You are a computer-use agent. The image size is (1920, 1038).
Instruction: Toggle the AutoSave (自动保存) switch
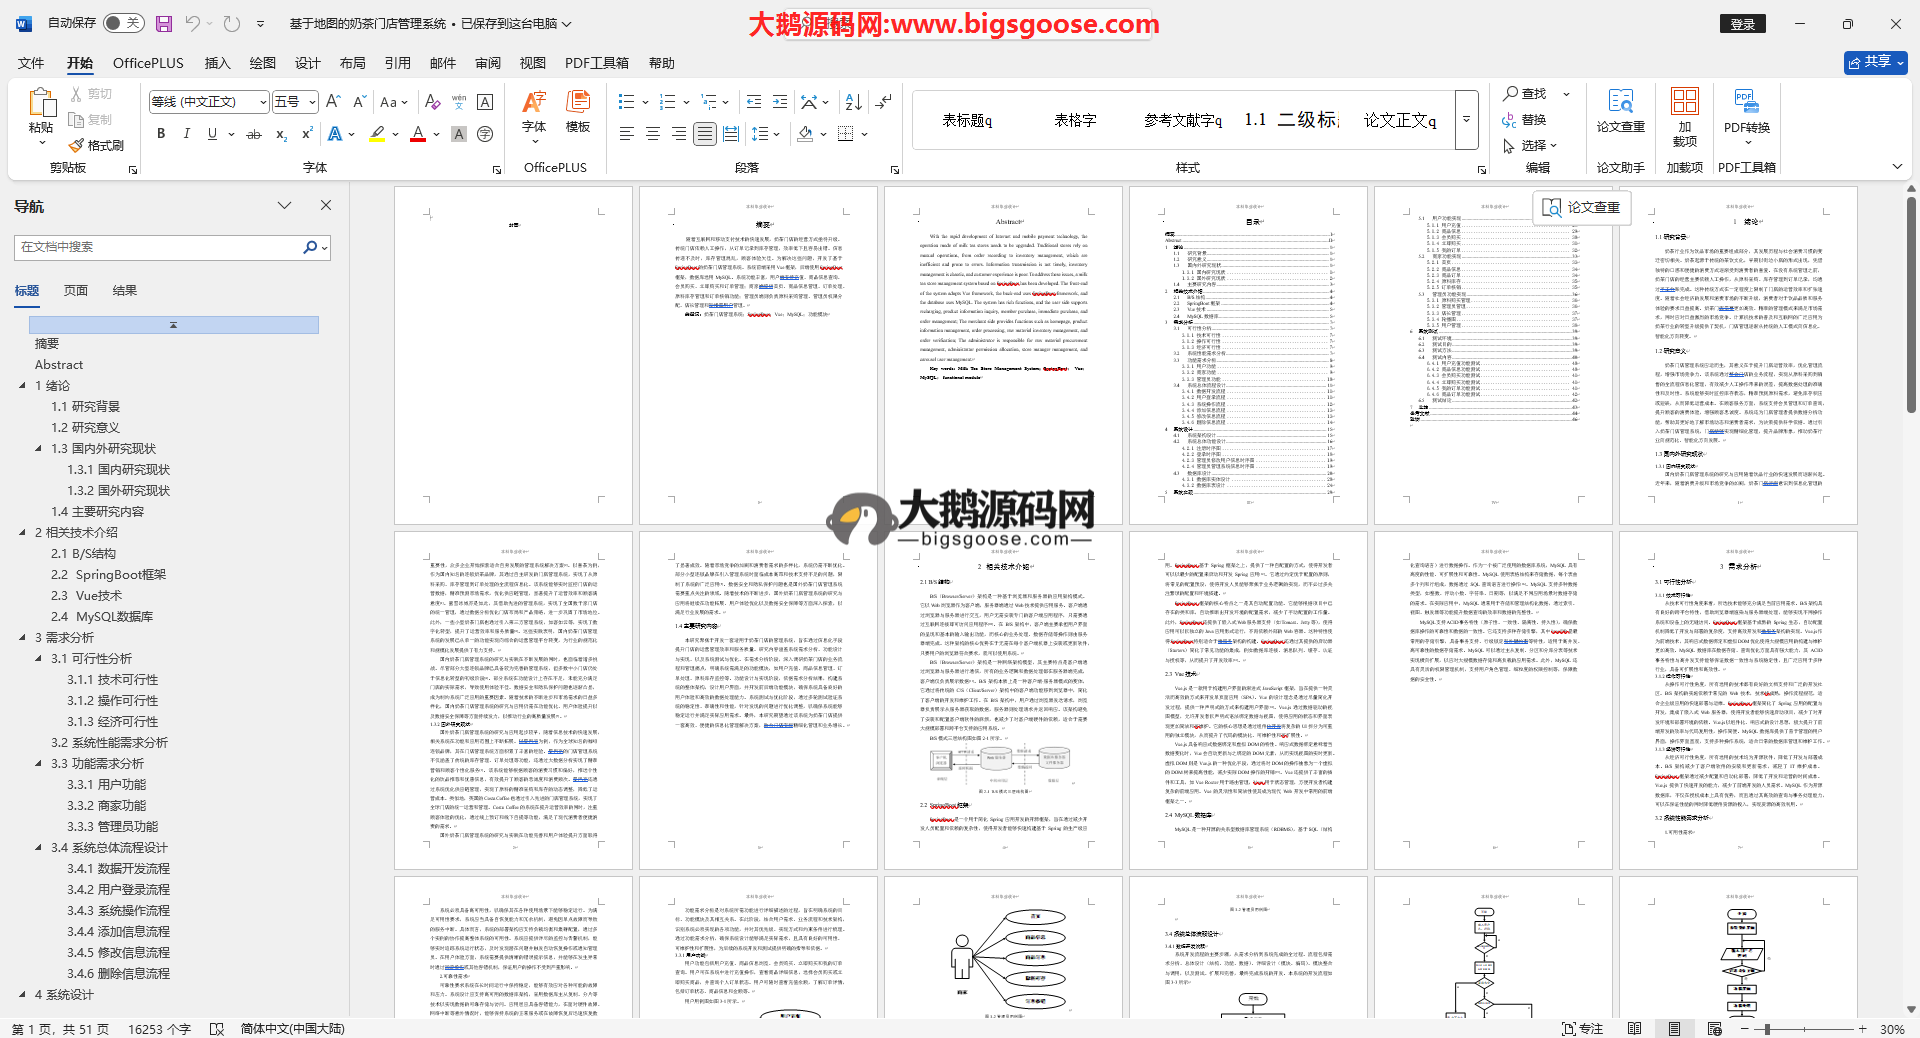123,23
